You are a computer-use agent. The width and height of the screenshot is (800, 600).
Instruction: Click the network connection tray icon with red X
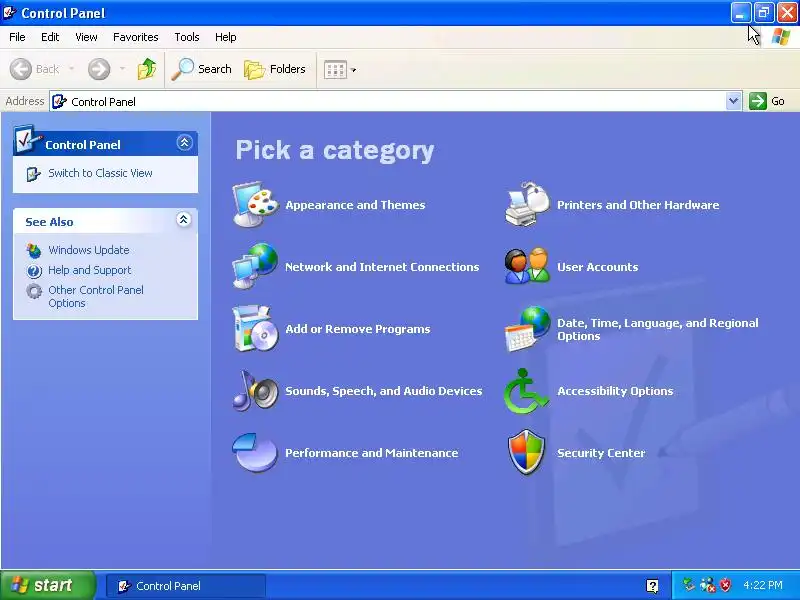[x=708, y=585]
